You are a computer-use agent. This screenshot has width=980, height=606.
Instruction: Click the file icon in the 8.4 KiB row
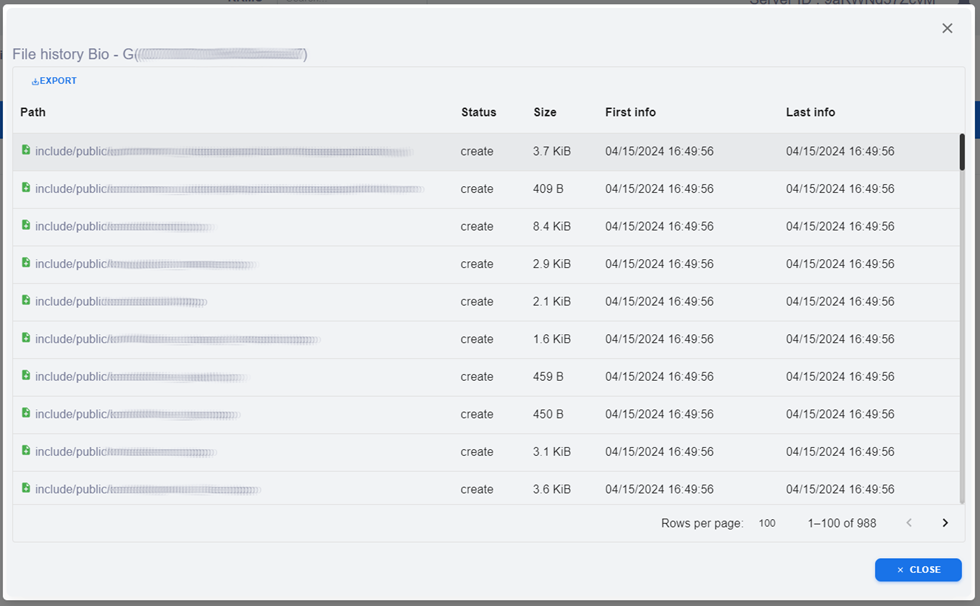pyautogui.click(x=26, y=225)
